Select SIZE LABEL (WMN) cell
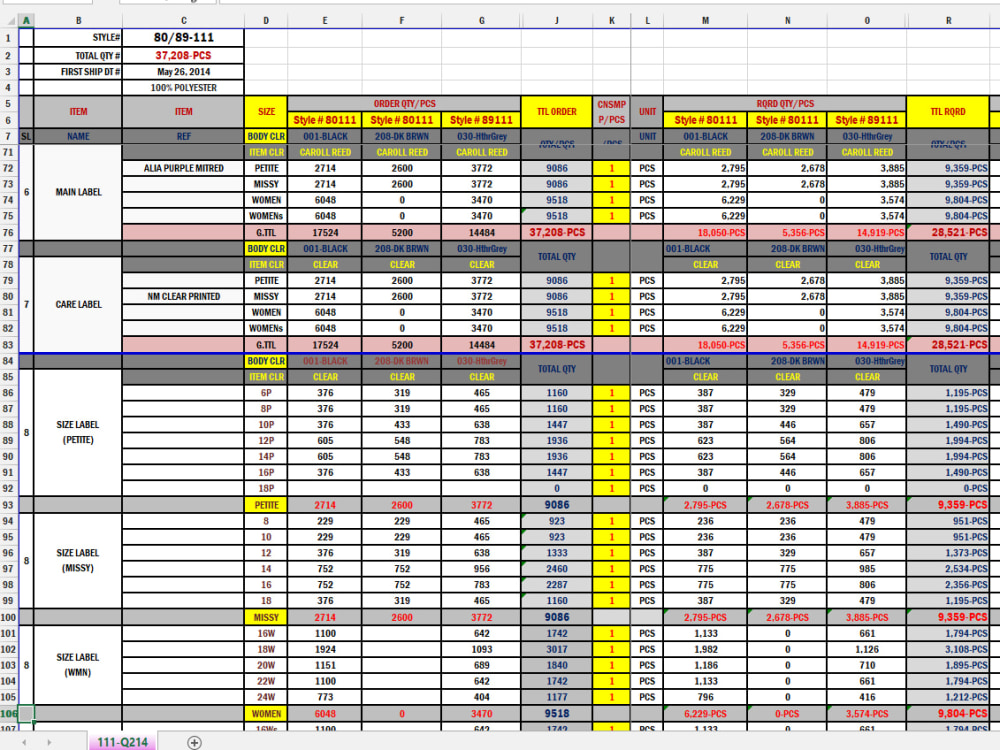 click(x=78, y=665)
